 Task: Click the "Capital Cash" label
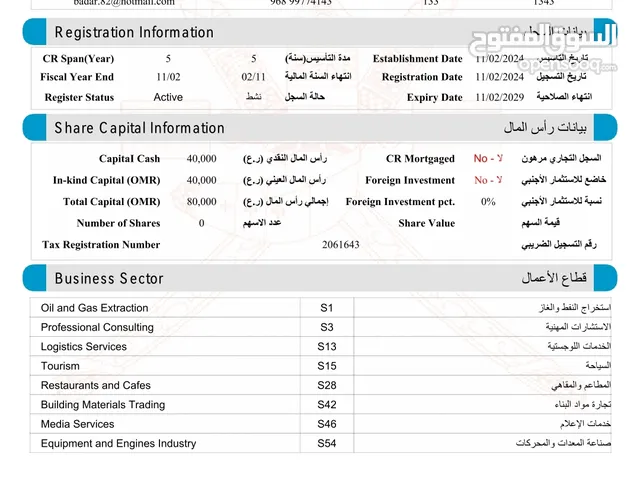coord(129,158)
